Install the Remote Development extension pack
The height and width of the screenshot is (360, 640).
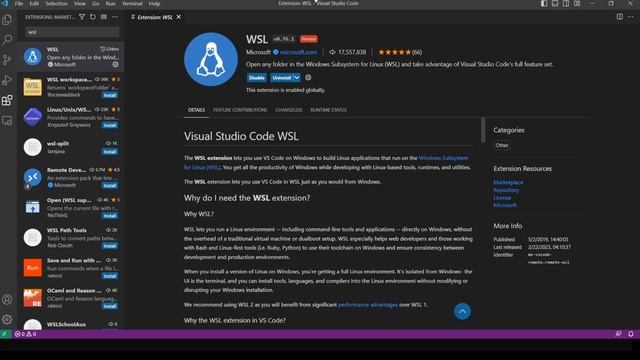(110, 186)
